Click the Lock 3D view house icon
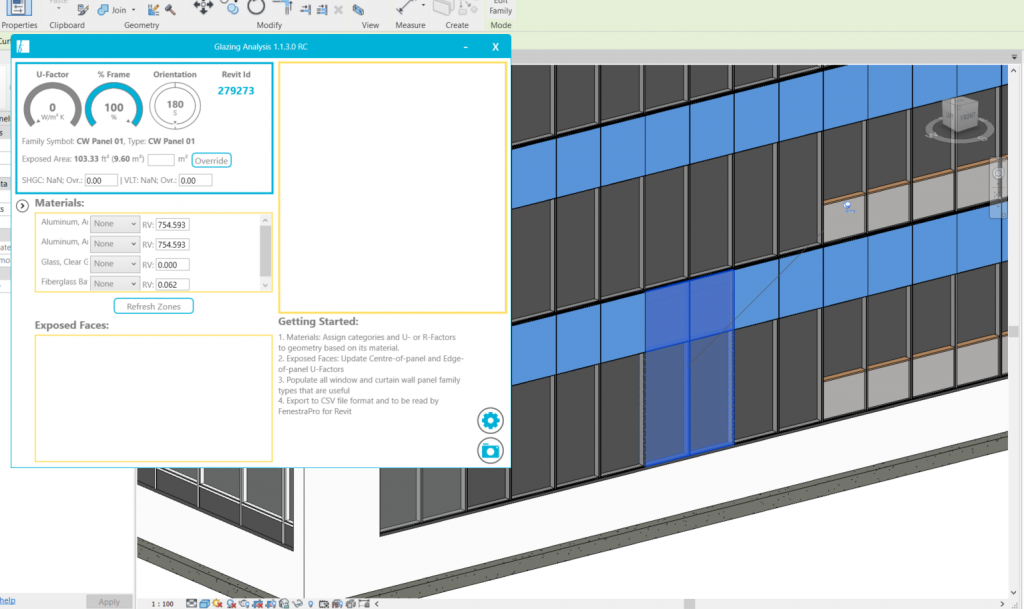This screenshot has height=609, width=1024. tap(284, 604)
